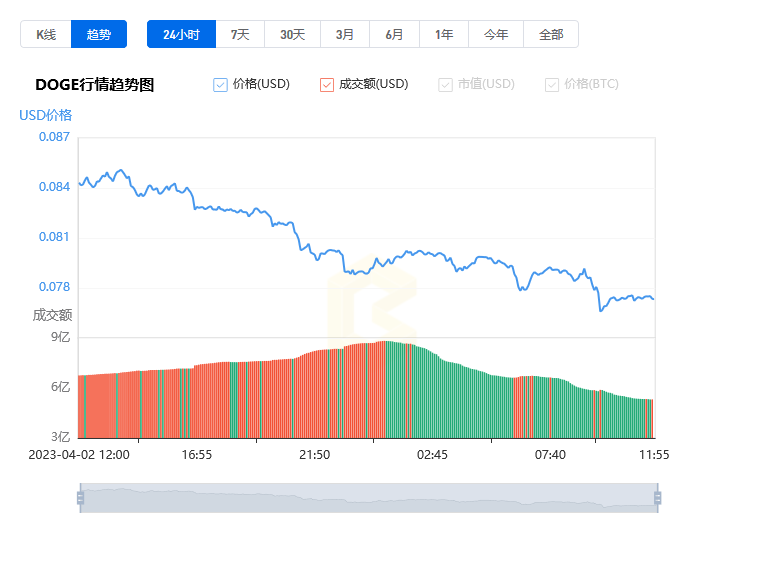Screen dimensions: 780x563
Task: Select the 6月 time range
Action: pyautogui.click(x=394, y=34)
